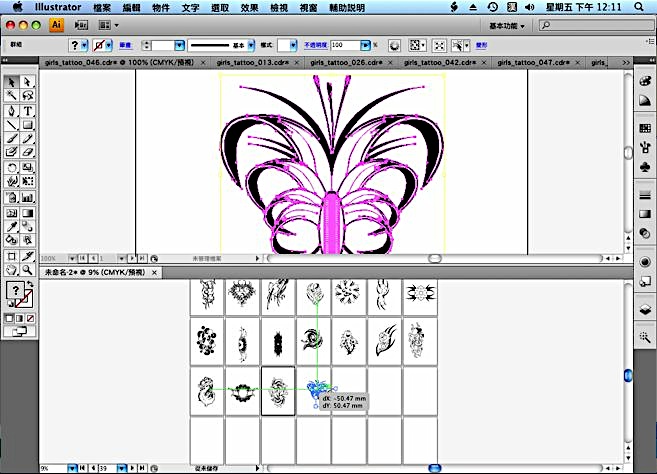This screenshot has width=657, height=474.
Task: Open stroke color dropdown in control bar
Action: tap(109, 45)
